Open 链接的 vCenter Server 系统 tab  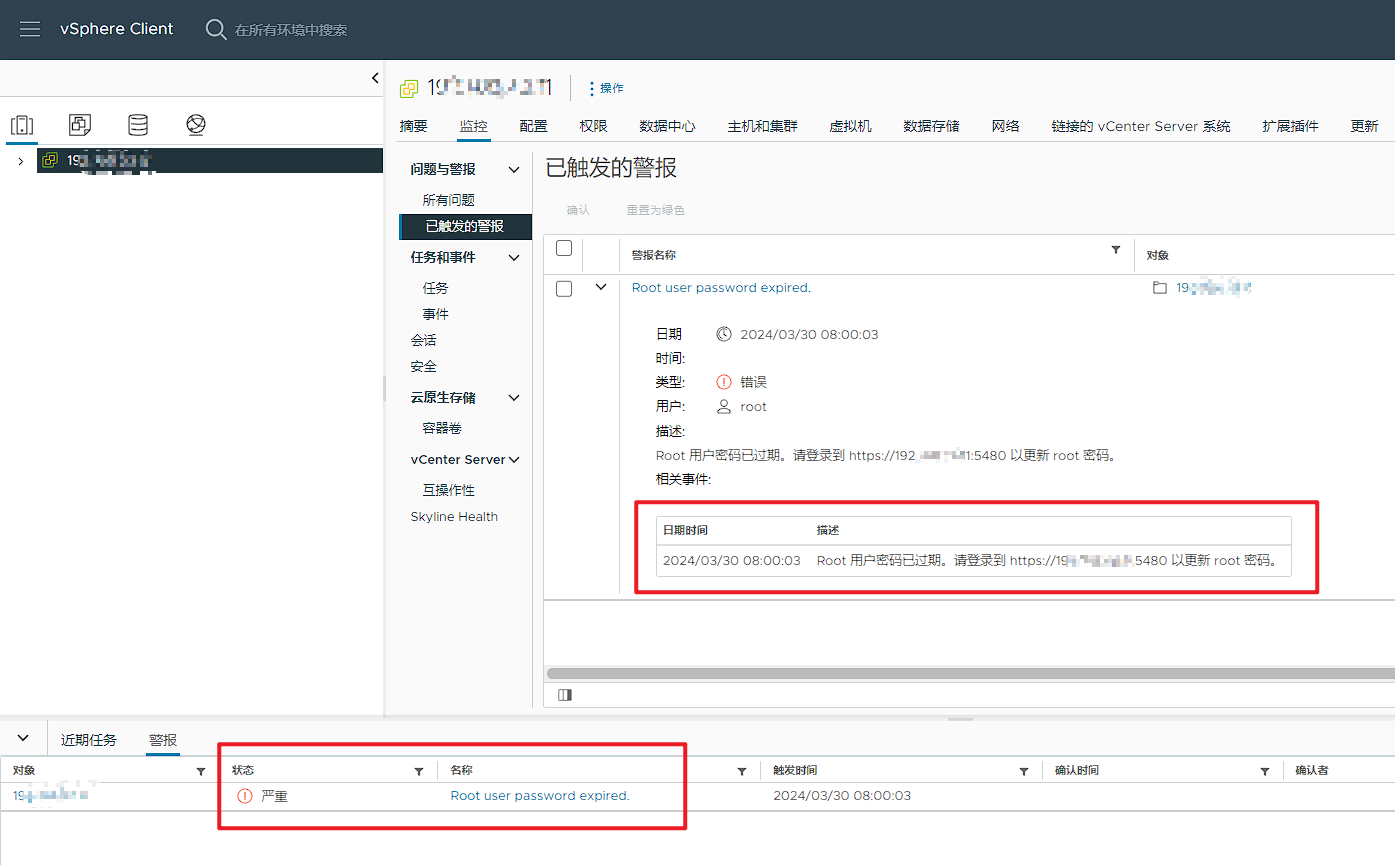[x=1141, y=126]
